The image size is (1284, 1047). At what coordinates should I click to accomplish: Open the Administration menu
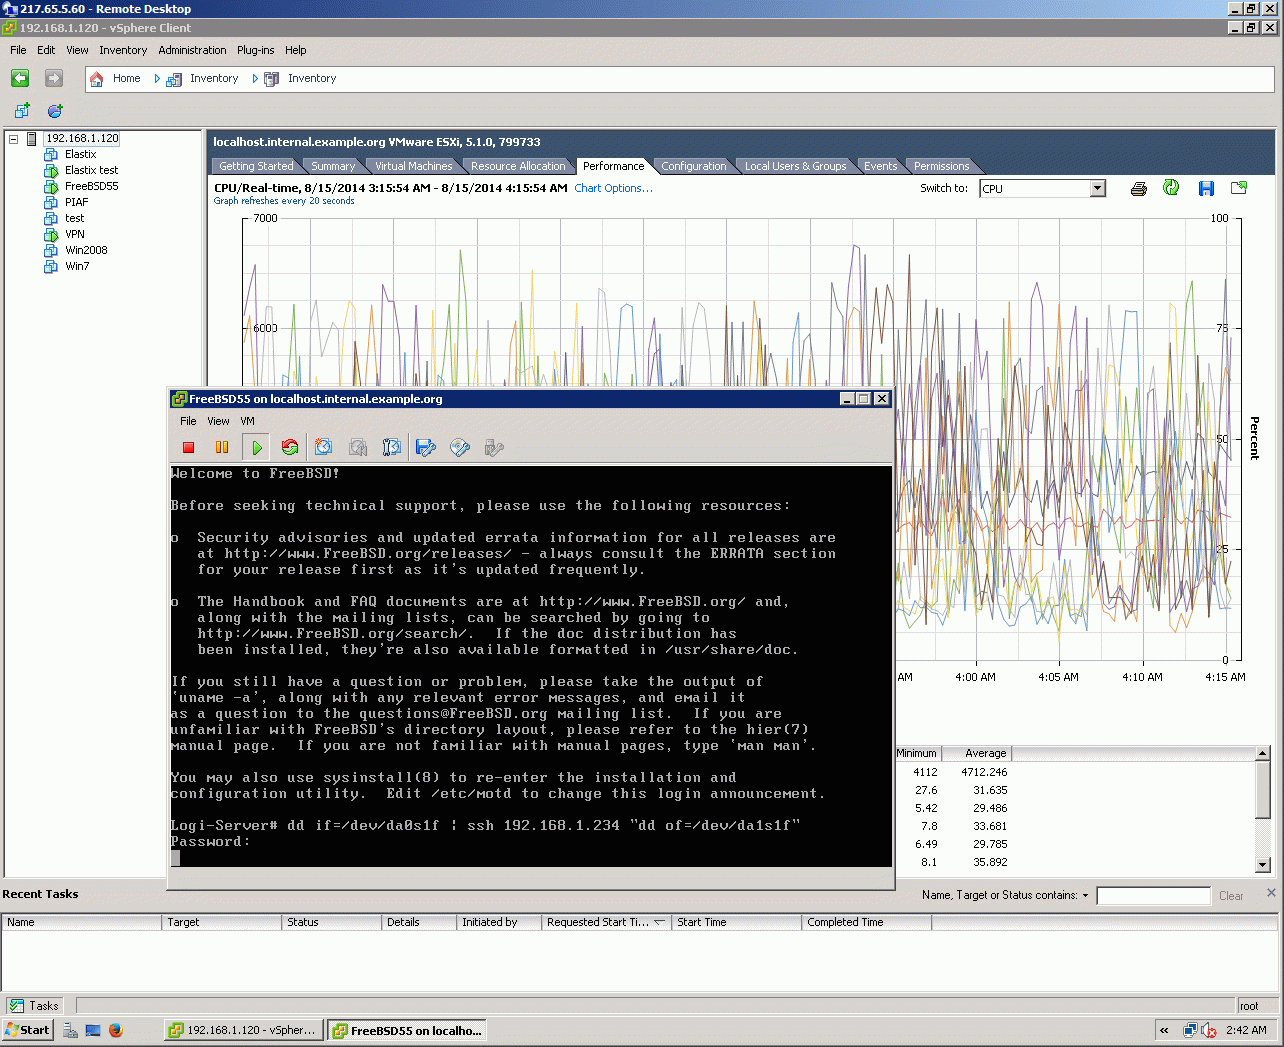(x=192, y=50)
